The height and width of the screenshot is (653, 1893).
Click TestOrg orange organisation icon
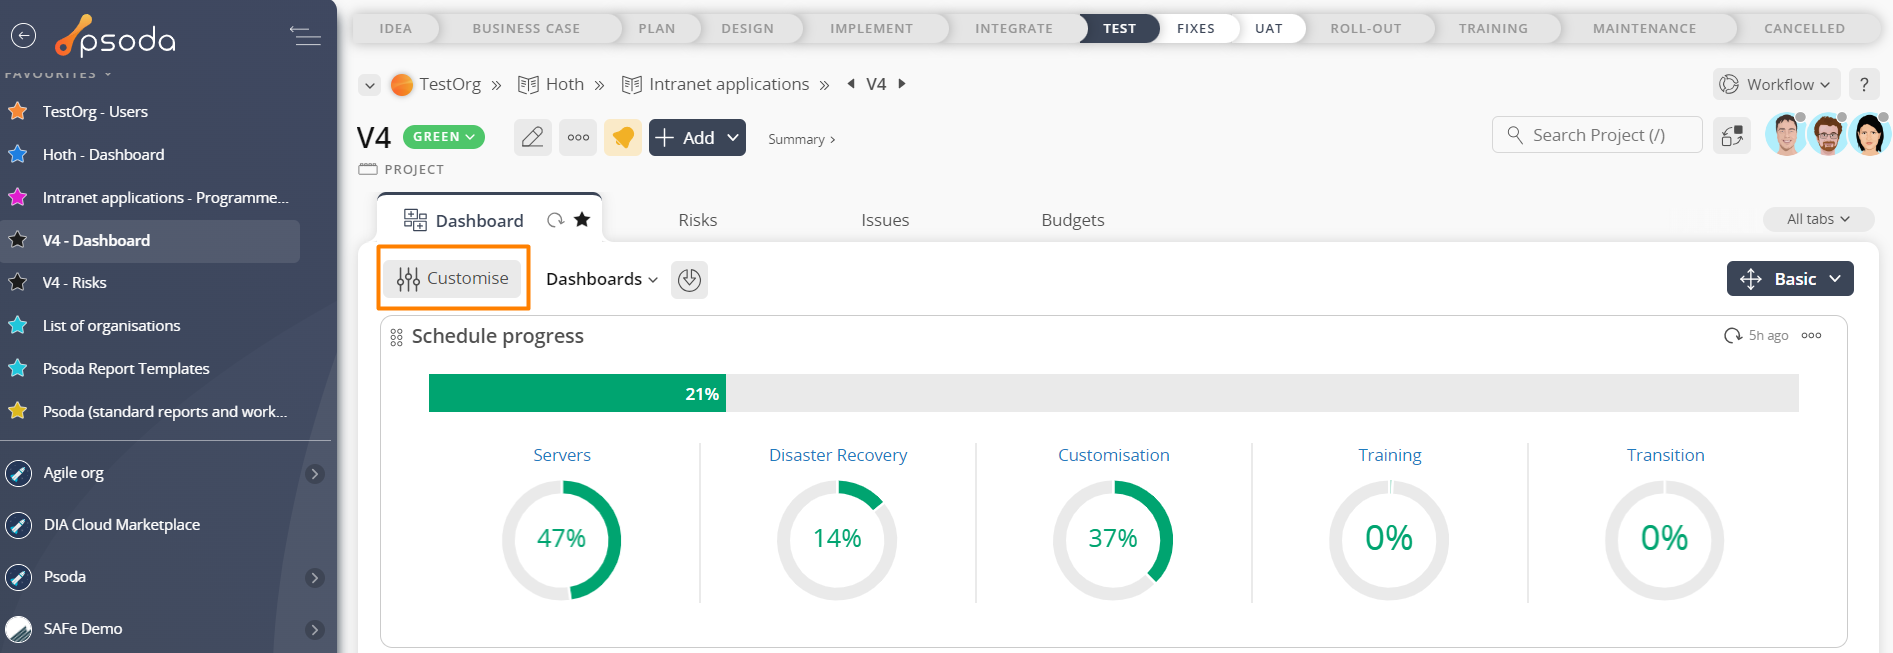pyautogui.click(x=402, y=85)
